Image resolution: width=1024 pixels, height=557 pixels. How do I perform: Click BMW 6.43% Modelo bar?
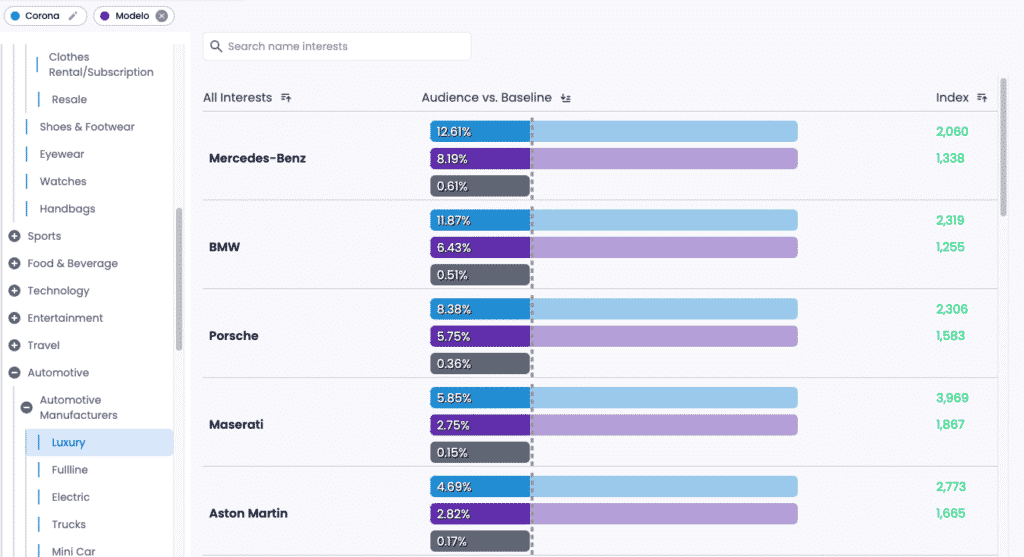pyautogui.click(x=614, y=247)
